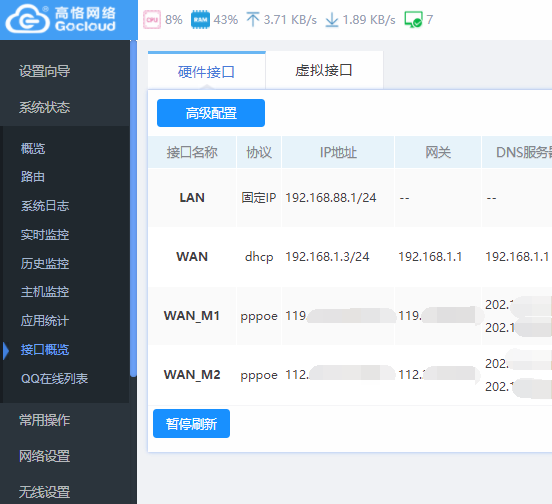Click the 3.71 KB/s upload rate
Viewport: 552px width, 504px height.
coord(290,20)
